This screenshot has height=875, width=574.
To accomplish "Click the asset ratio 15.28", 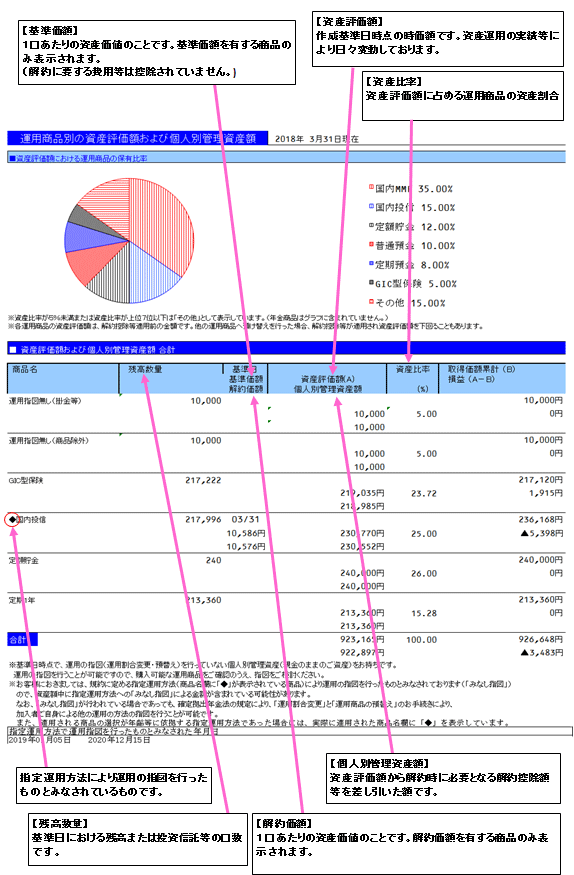I will click(424, 613).
